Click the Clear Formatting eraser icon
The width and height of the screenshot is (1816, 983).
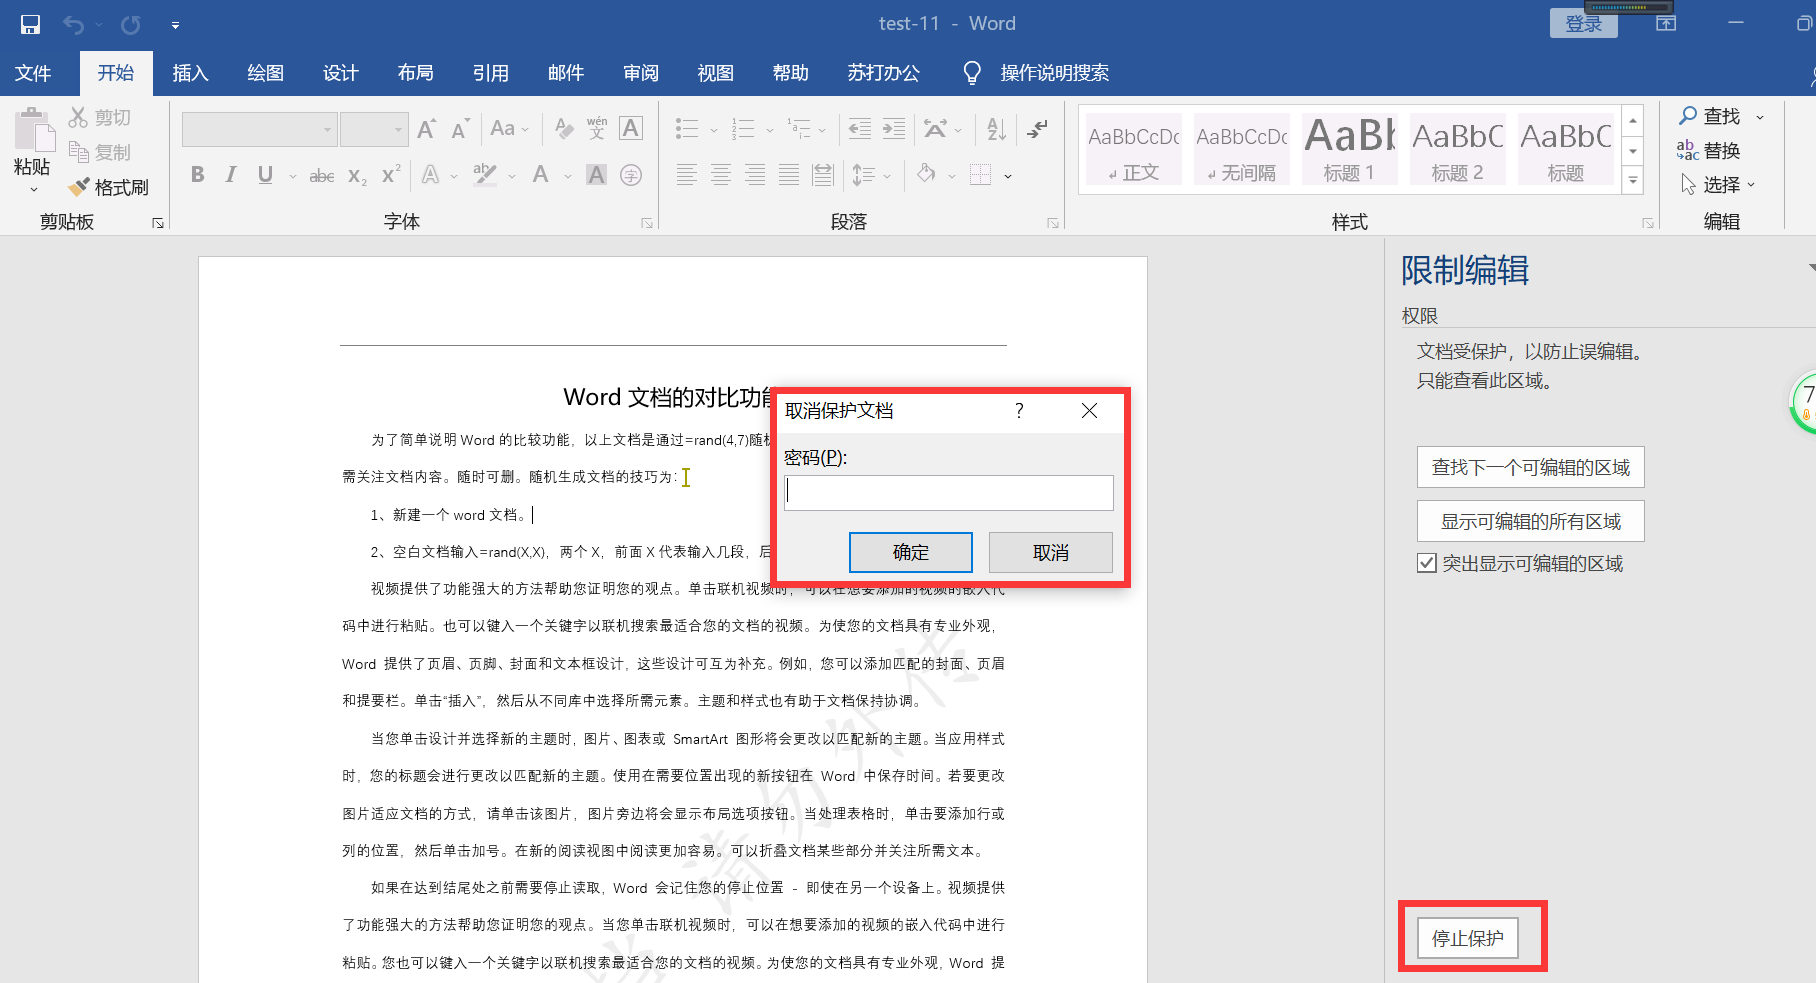[x=564, y=129]
